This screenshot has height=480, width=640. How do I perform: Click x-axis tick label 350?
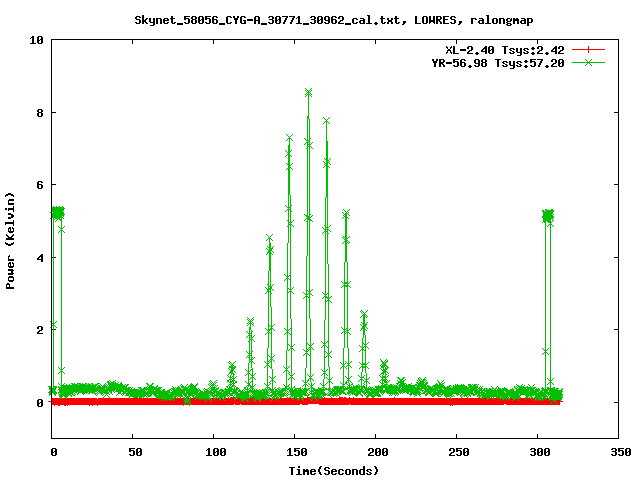(x=621, y=452)
